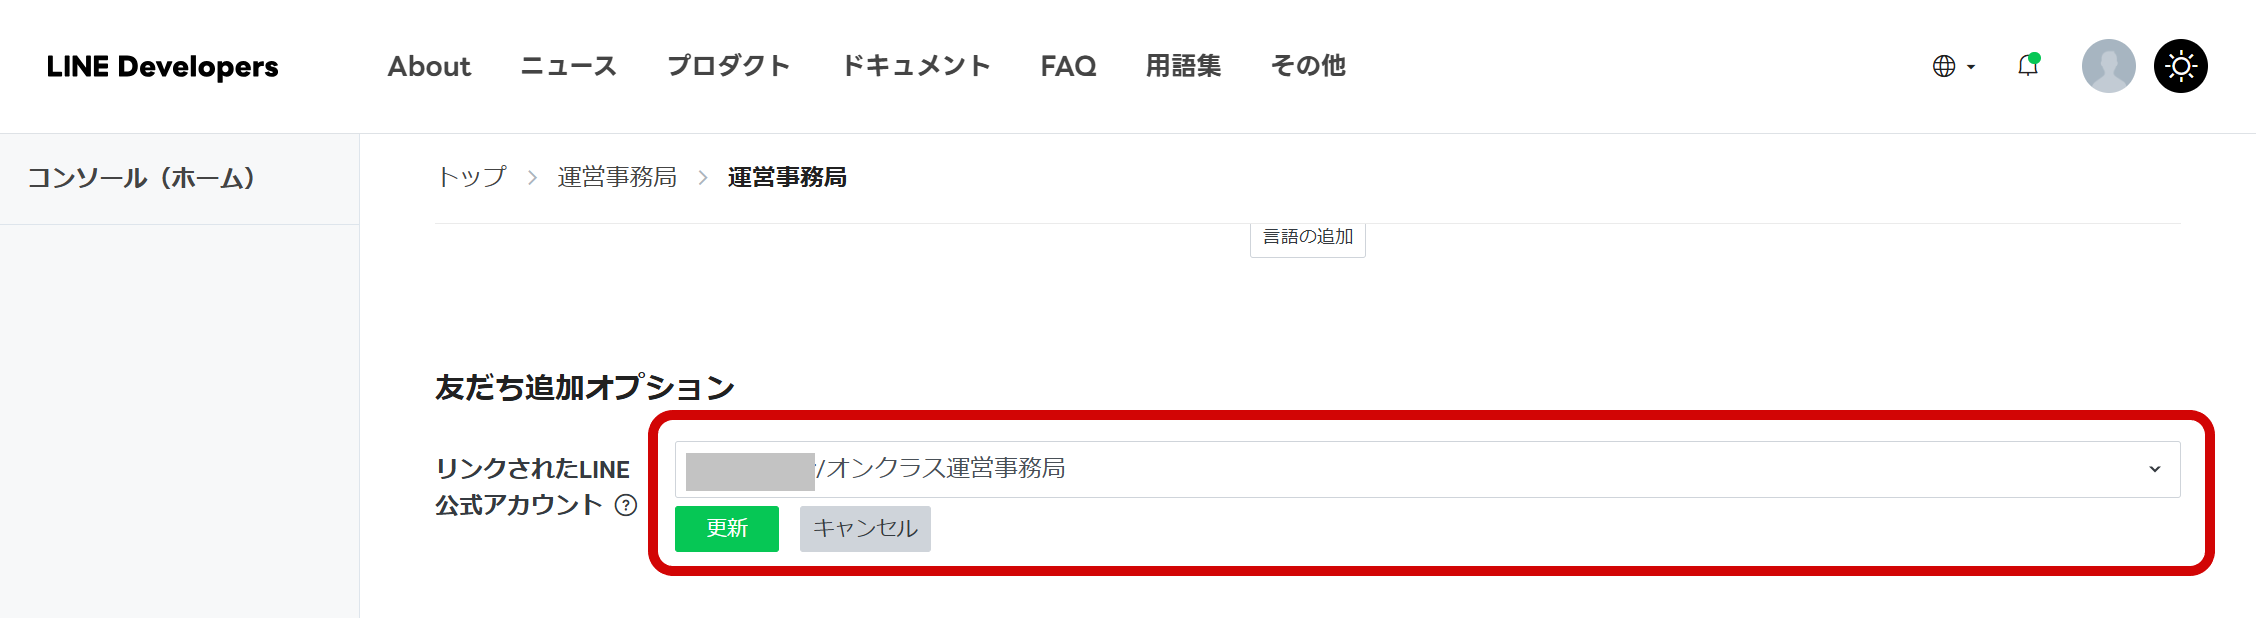Open the ドキュメント menu
Viewport: 2256px width, 618px height.
(x=915, y=67)
